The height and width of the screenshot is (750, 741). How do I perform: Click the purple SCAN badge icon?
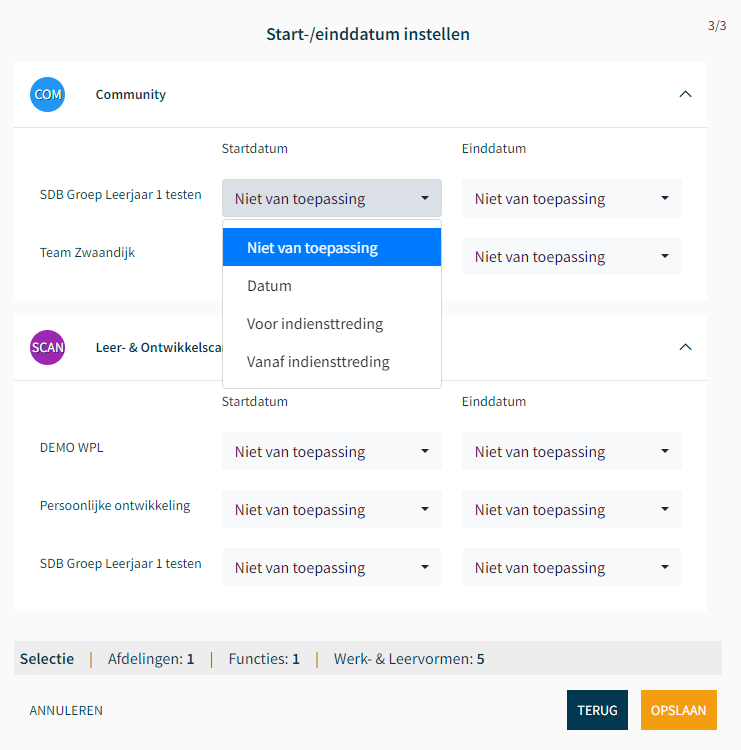coord(47,347)
